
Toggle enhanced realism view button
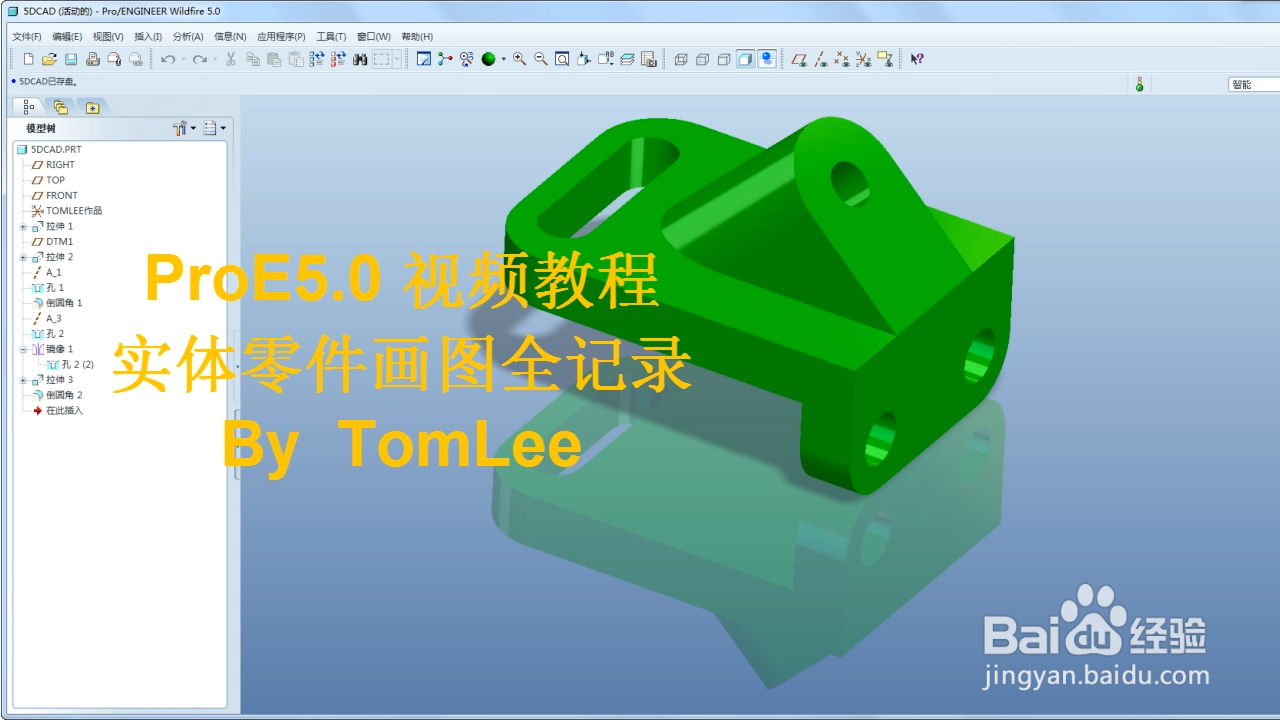[x=767, y=59]
